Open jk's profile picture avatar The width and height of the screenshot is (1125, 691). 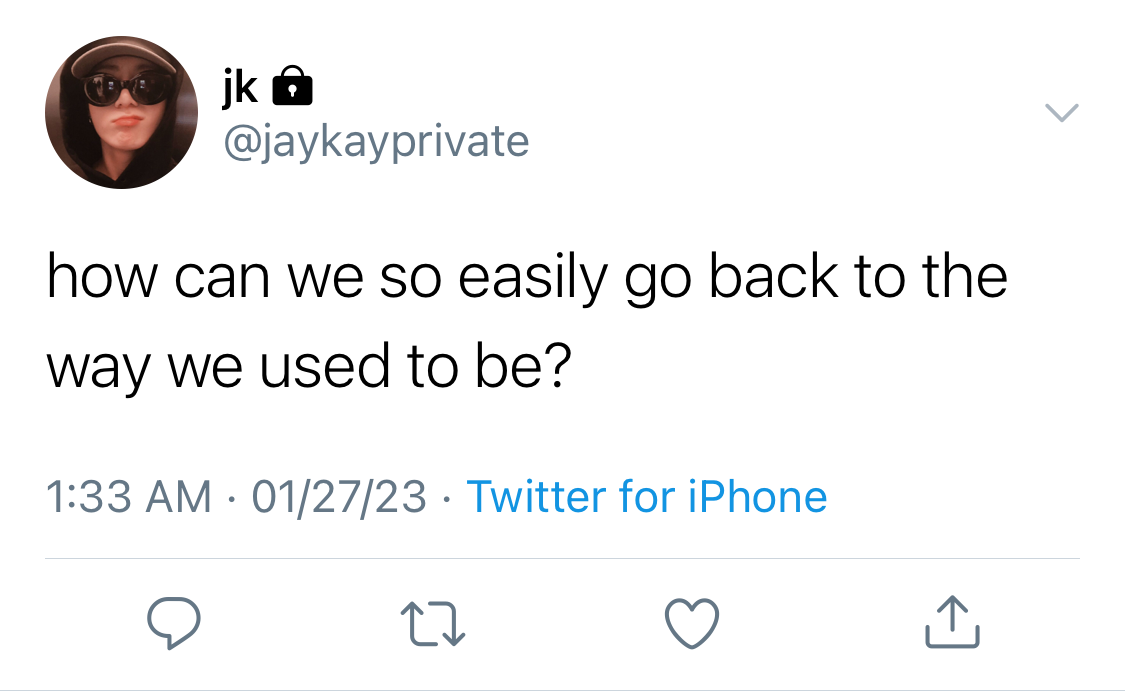click(121, 113)
